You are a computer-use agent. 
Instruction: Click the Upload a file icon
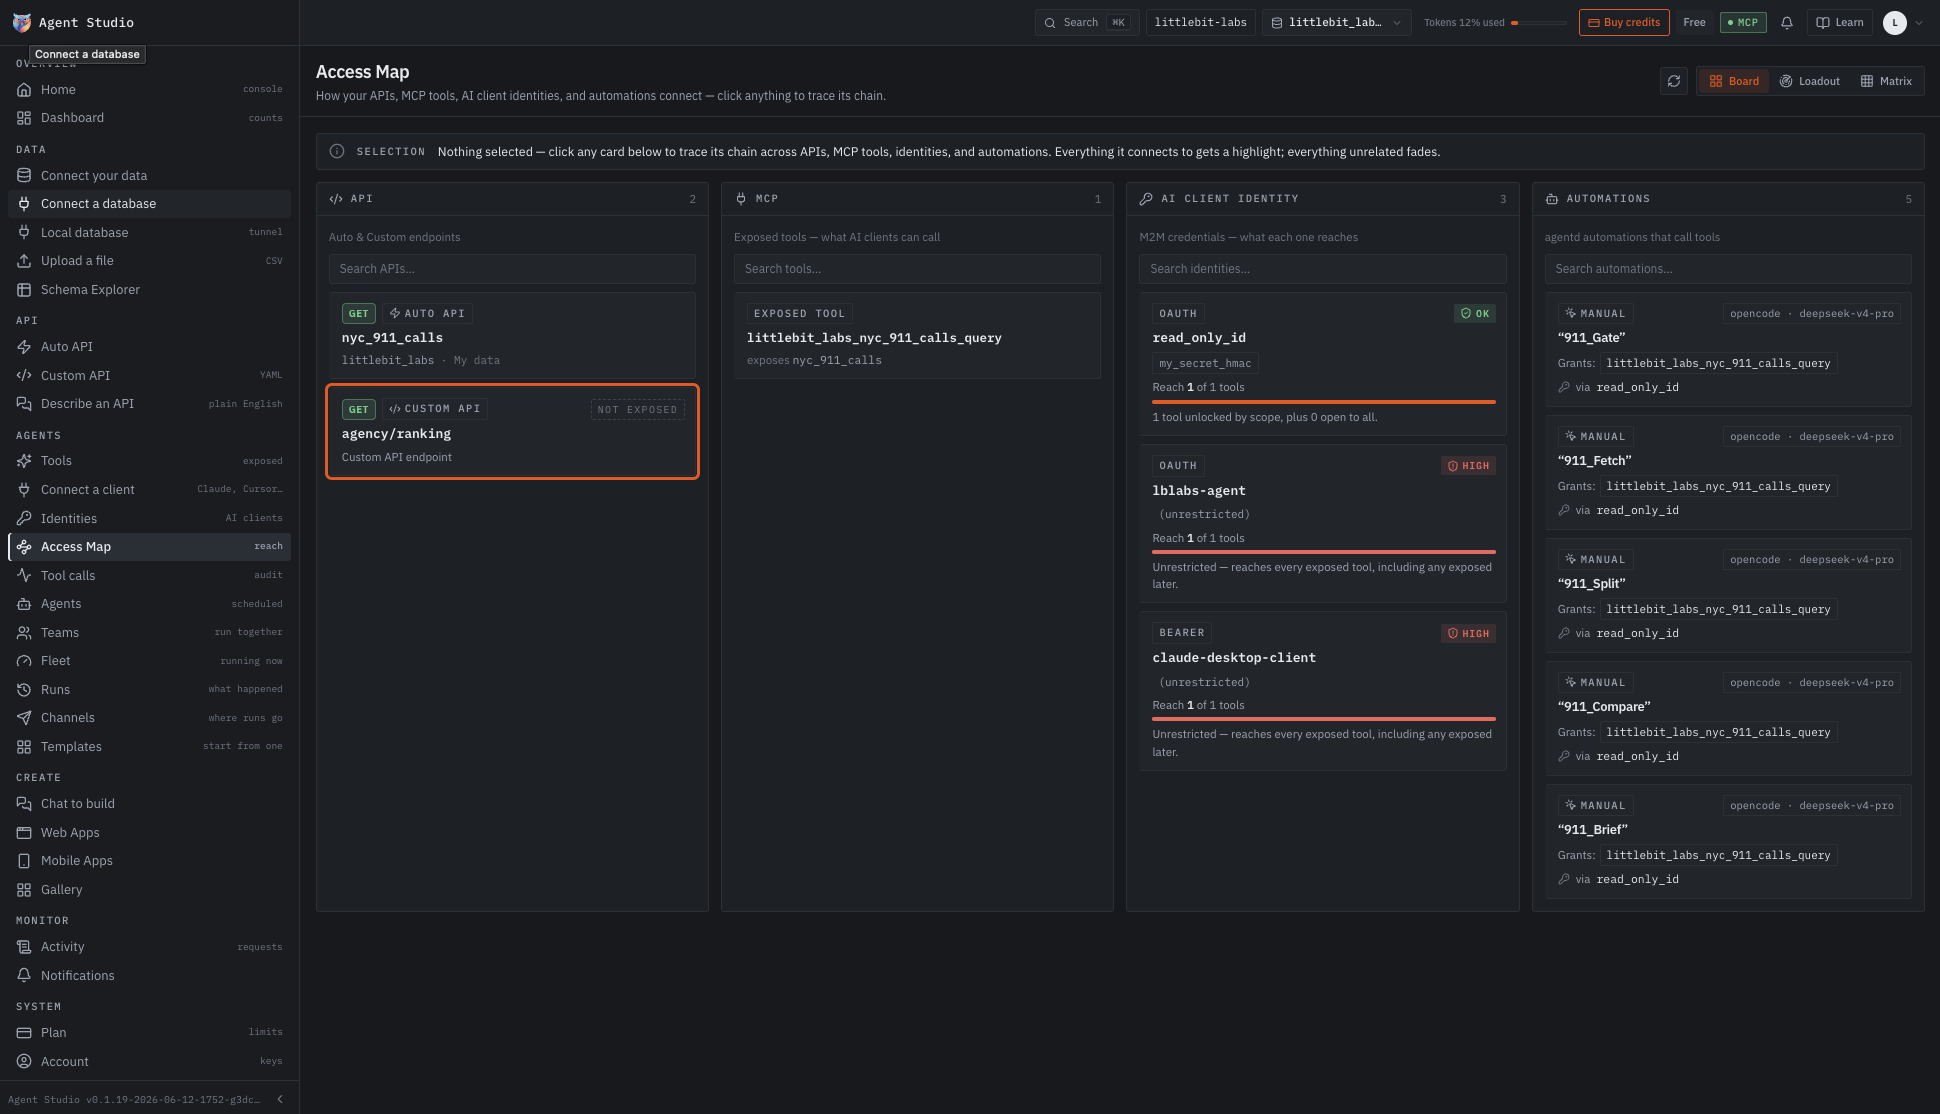(24, 261)
